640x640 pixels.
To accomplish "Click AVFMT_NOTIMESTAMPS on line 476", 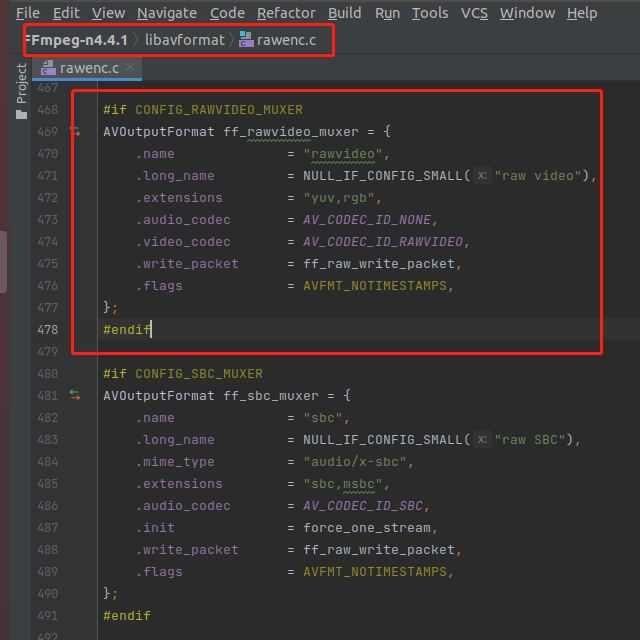I will point(375,286).
